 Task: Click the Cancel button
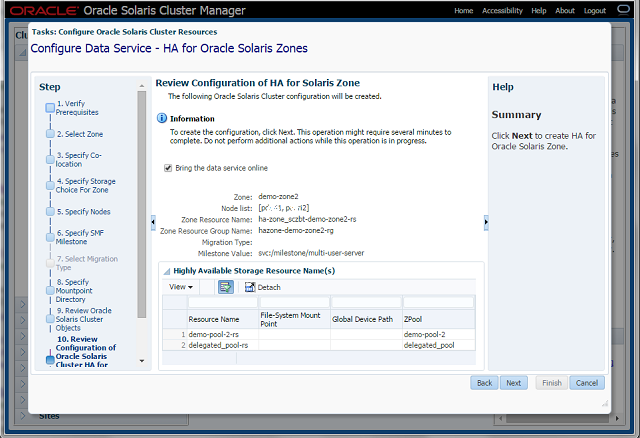(587, 383)
